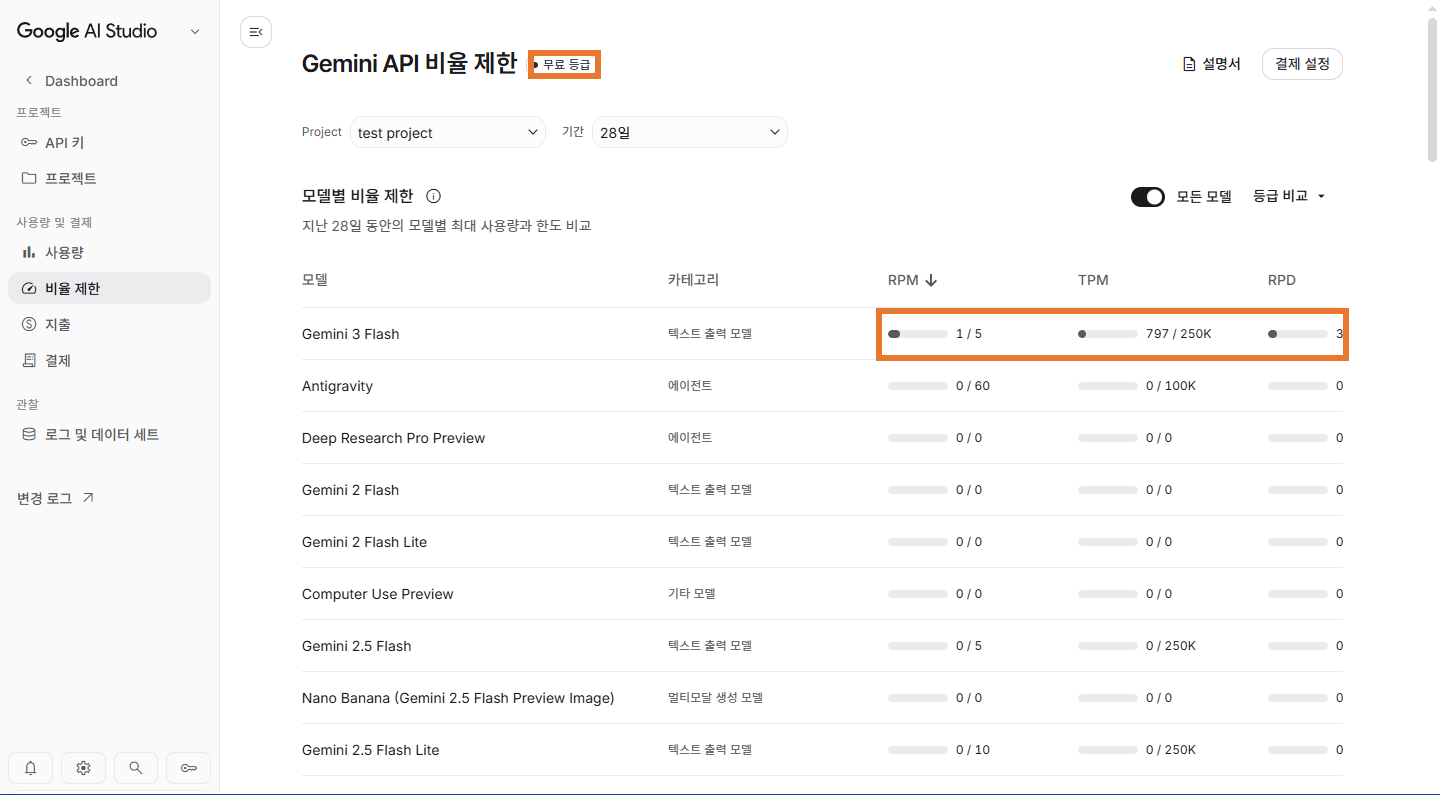Open the 결제 sidebar page
The width and height of the screenshot is (1440, 795).
click(109, 360)
